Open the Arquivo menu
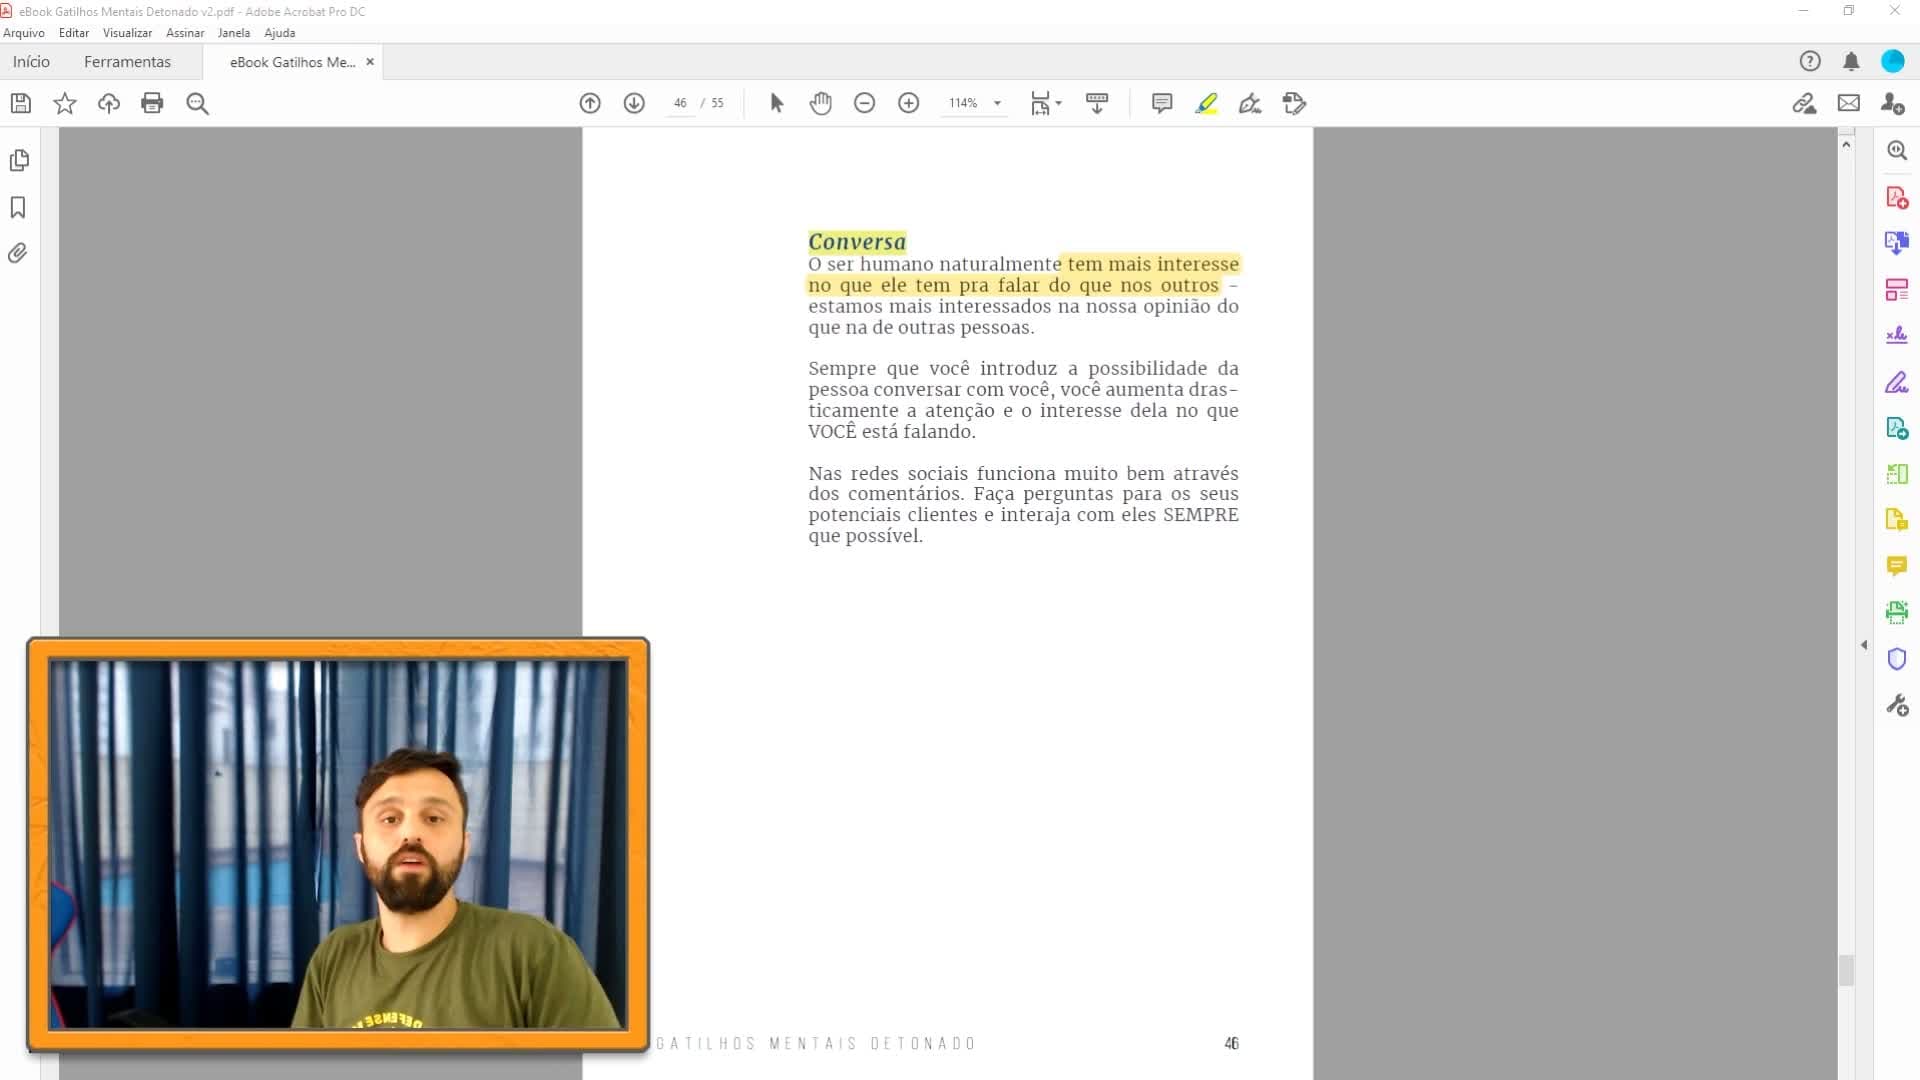 click(x=24, y=33)
